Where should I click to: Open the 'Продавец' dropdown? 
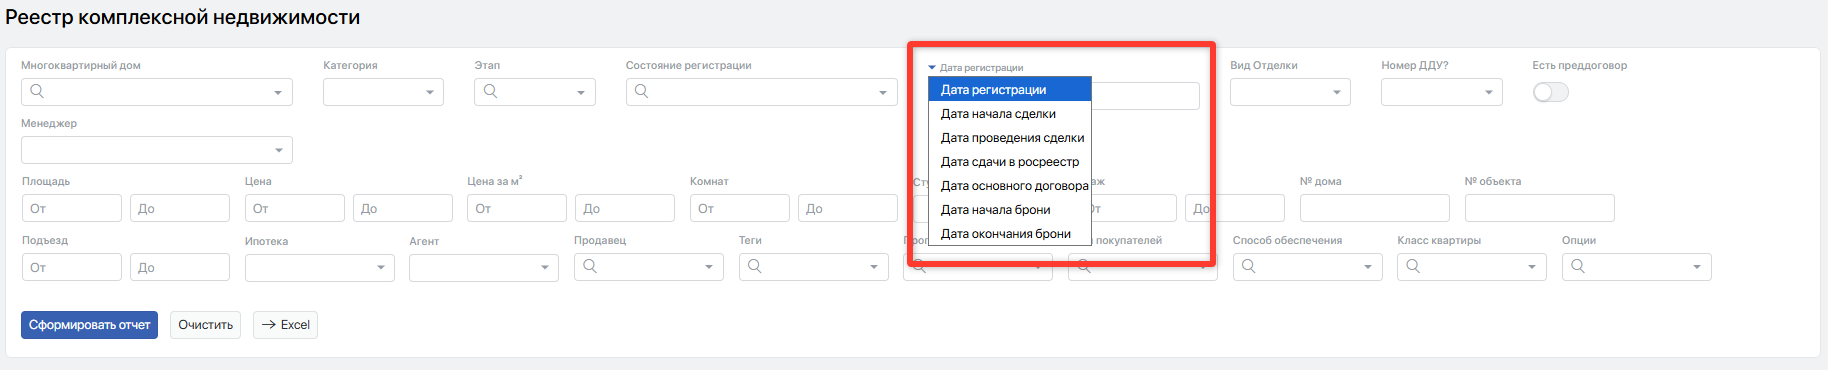pos(649,267)
